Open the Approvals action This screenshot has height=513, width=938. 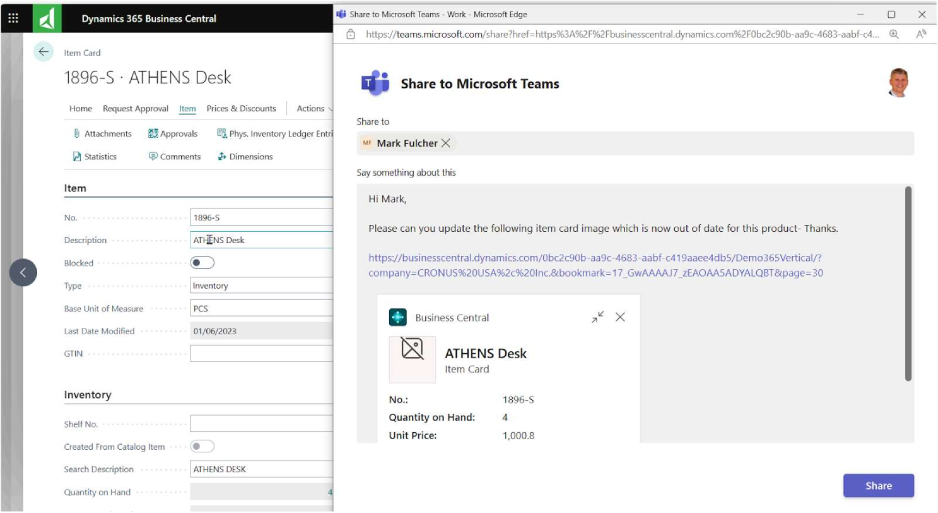point(173,133)
